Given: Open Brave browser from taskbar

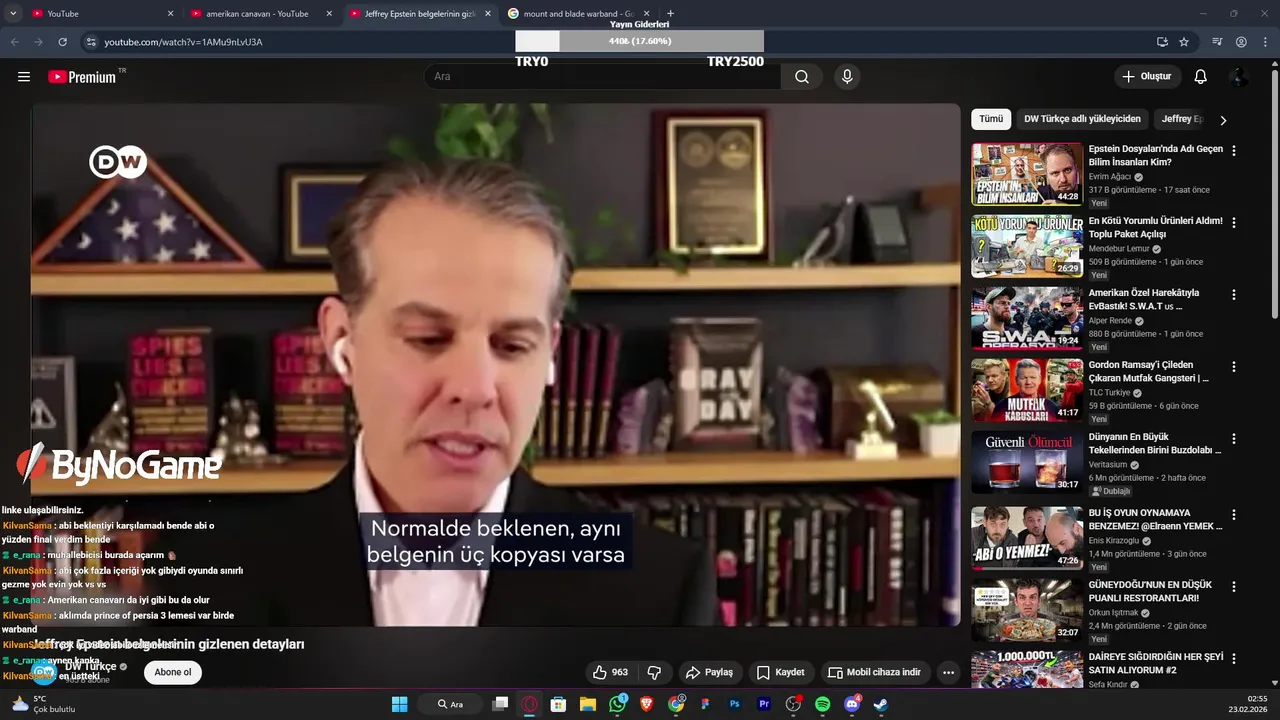Looking at the screenshot, I should (647, 704).
